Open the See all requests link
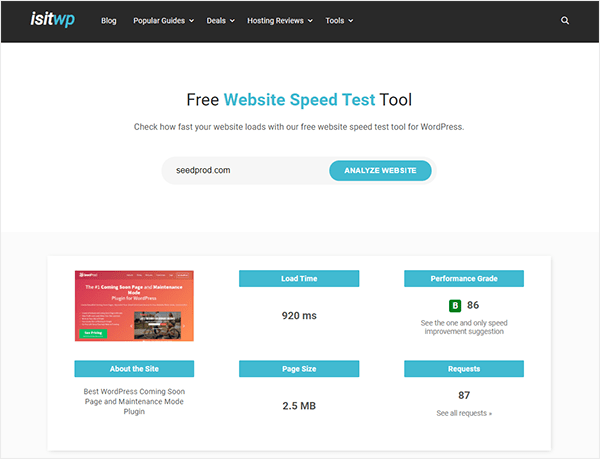The width and height of the screenshot is (600, 459). pos(464,413)
